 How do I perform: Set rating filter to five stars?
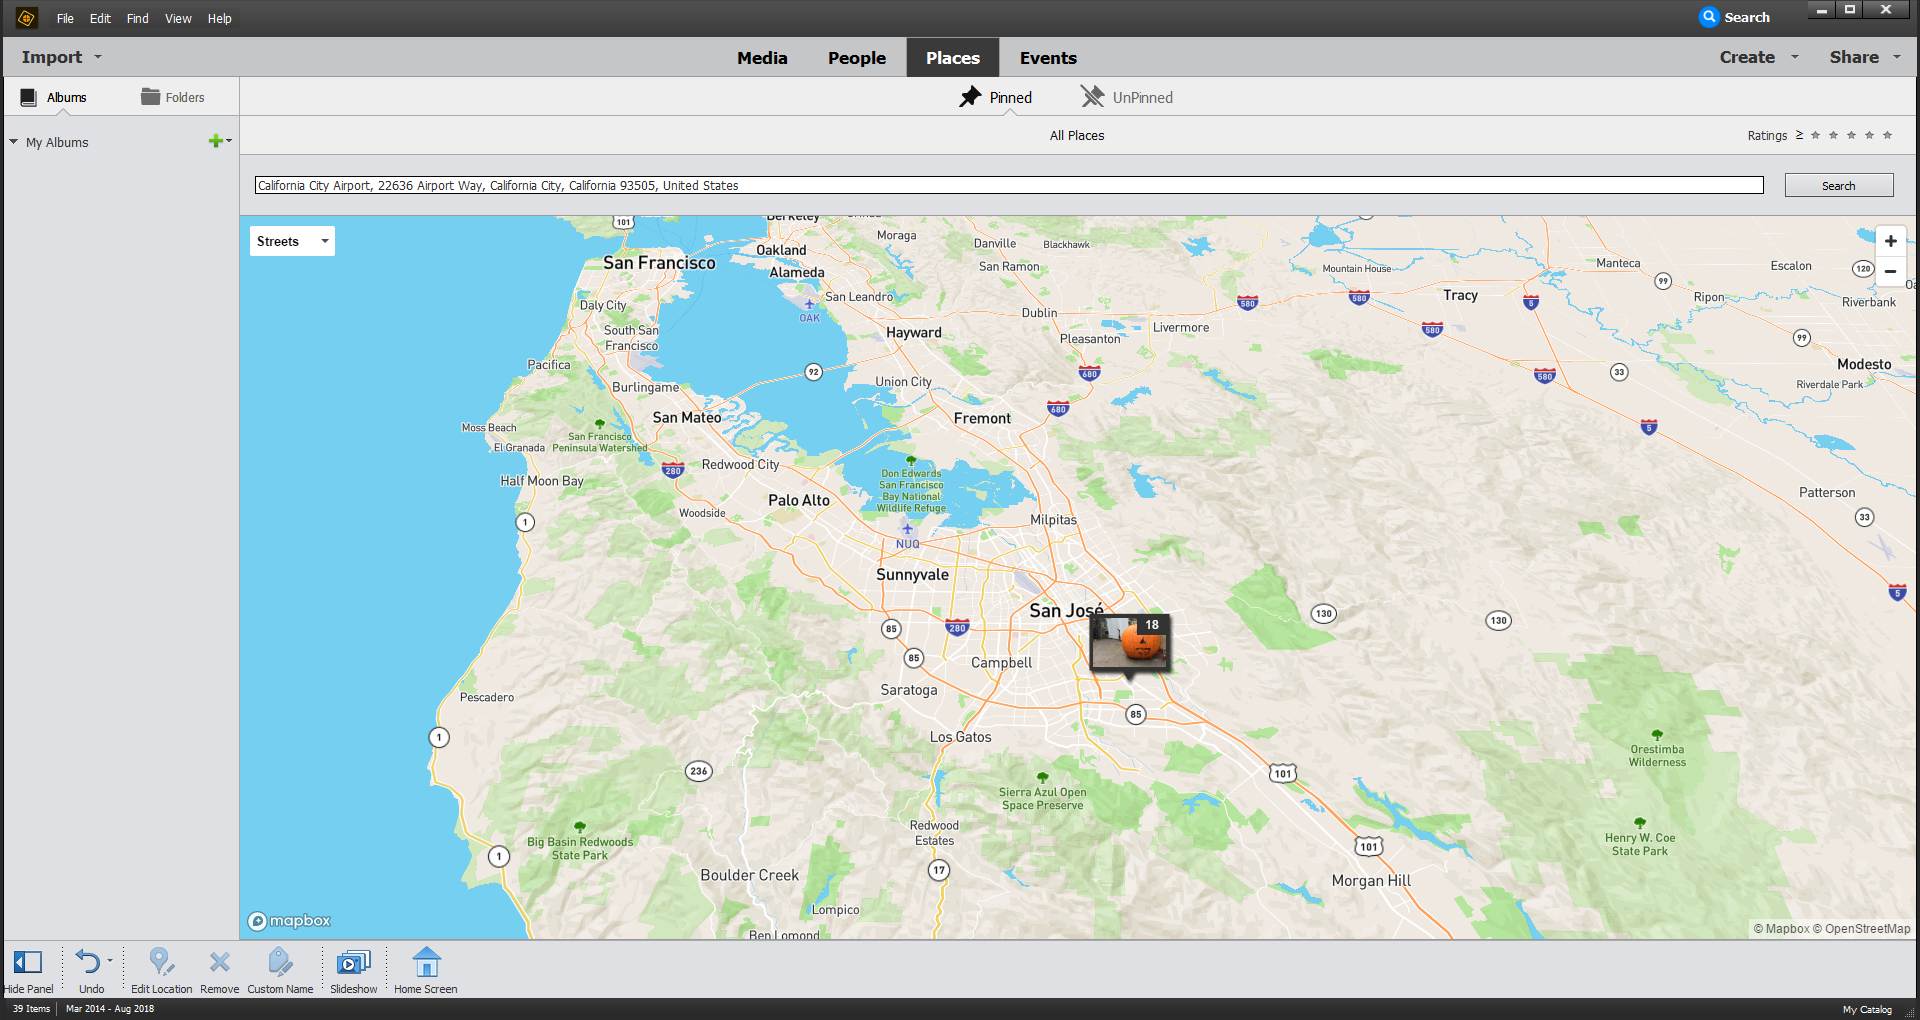1887,136
